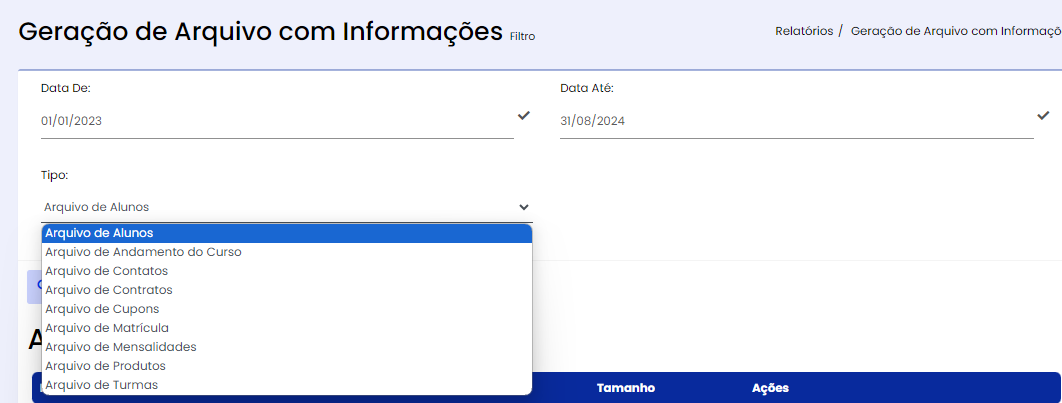The image size is (1062, 403).
Task: Click the Ações column header
Action: pyautogui.click(x=770, y=388)
